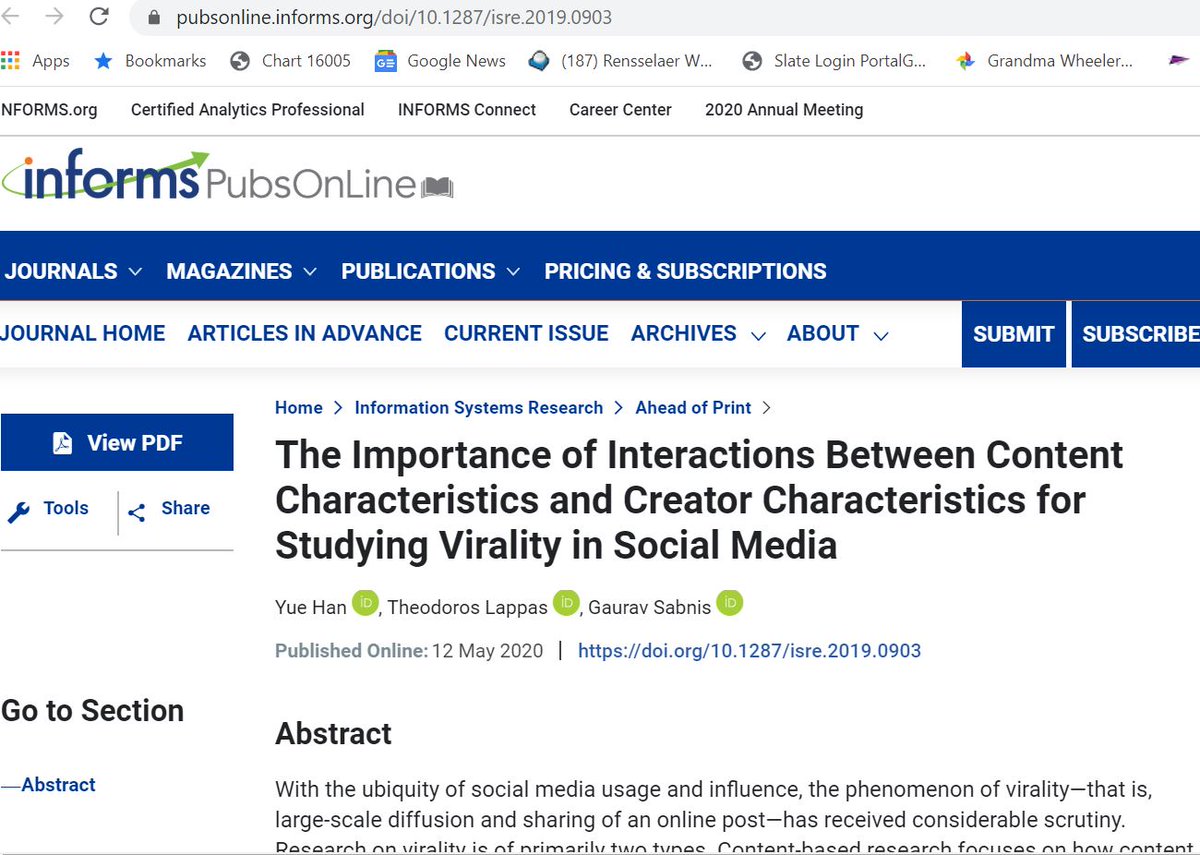Screen dimensions: 1200x855
Task: Click the browser forward arrow
Action: [54, 16]
